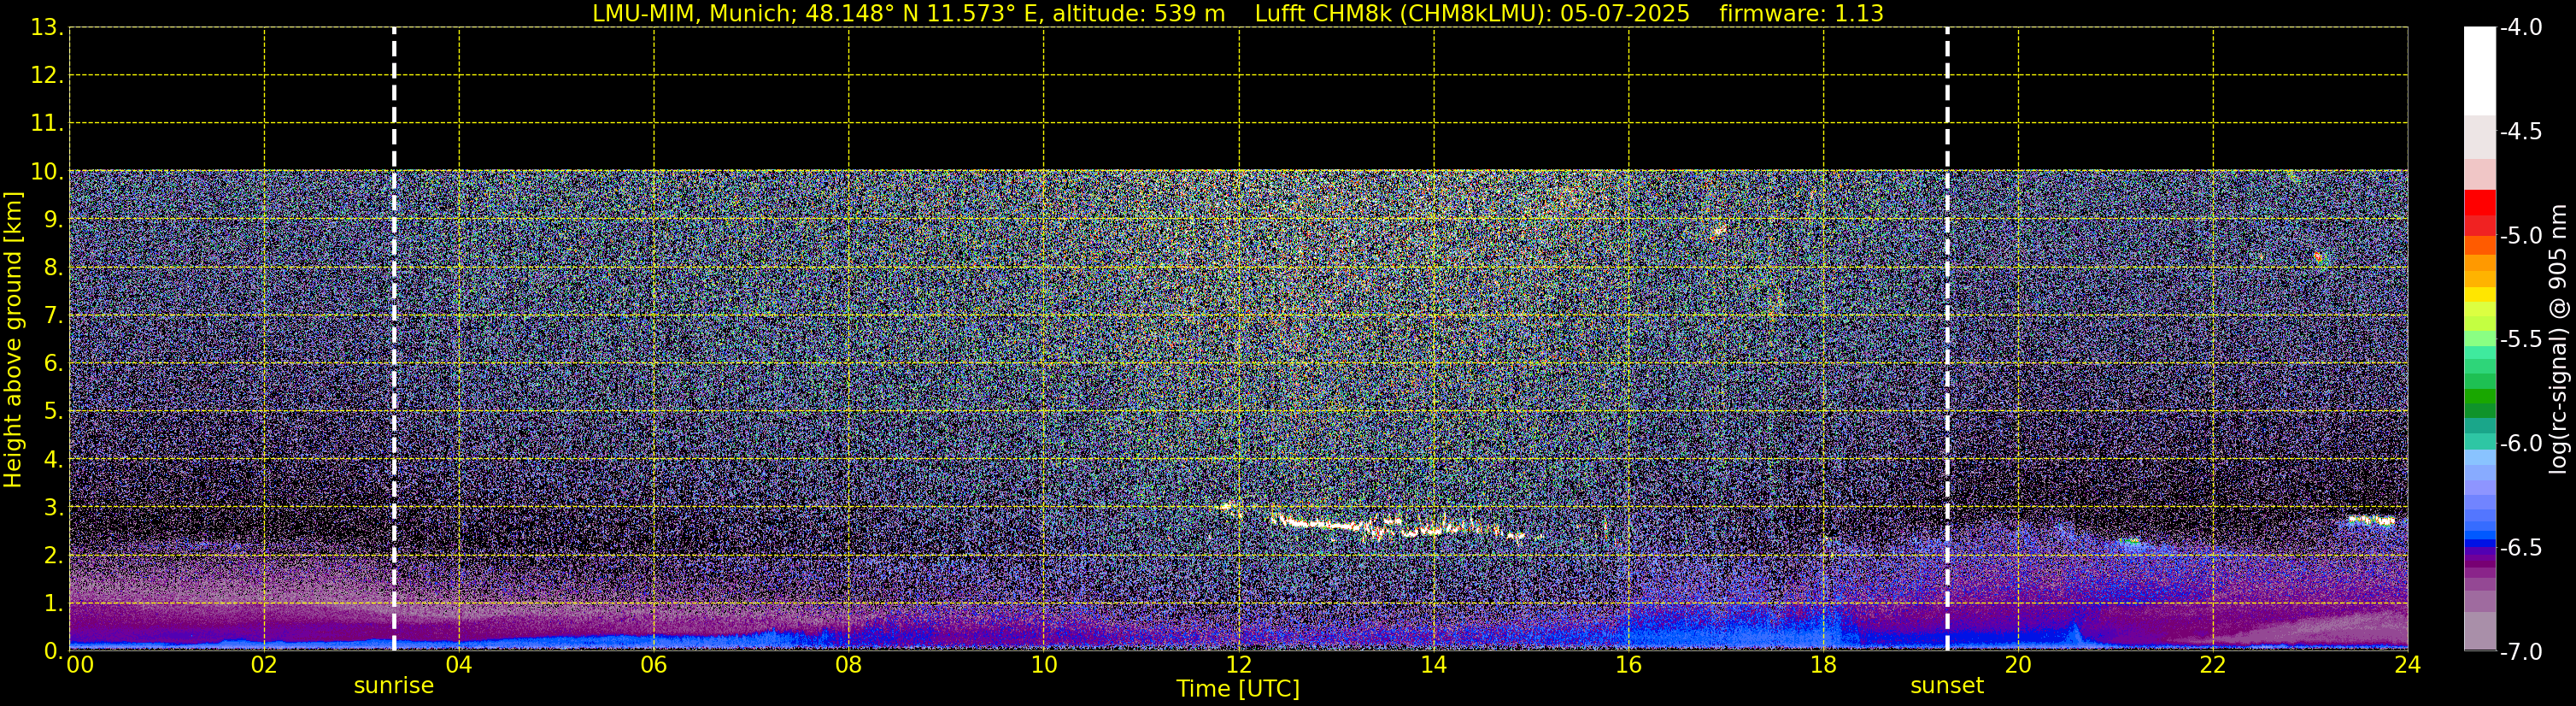Click the x-axis tick label '00'

point(79,665)
